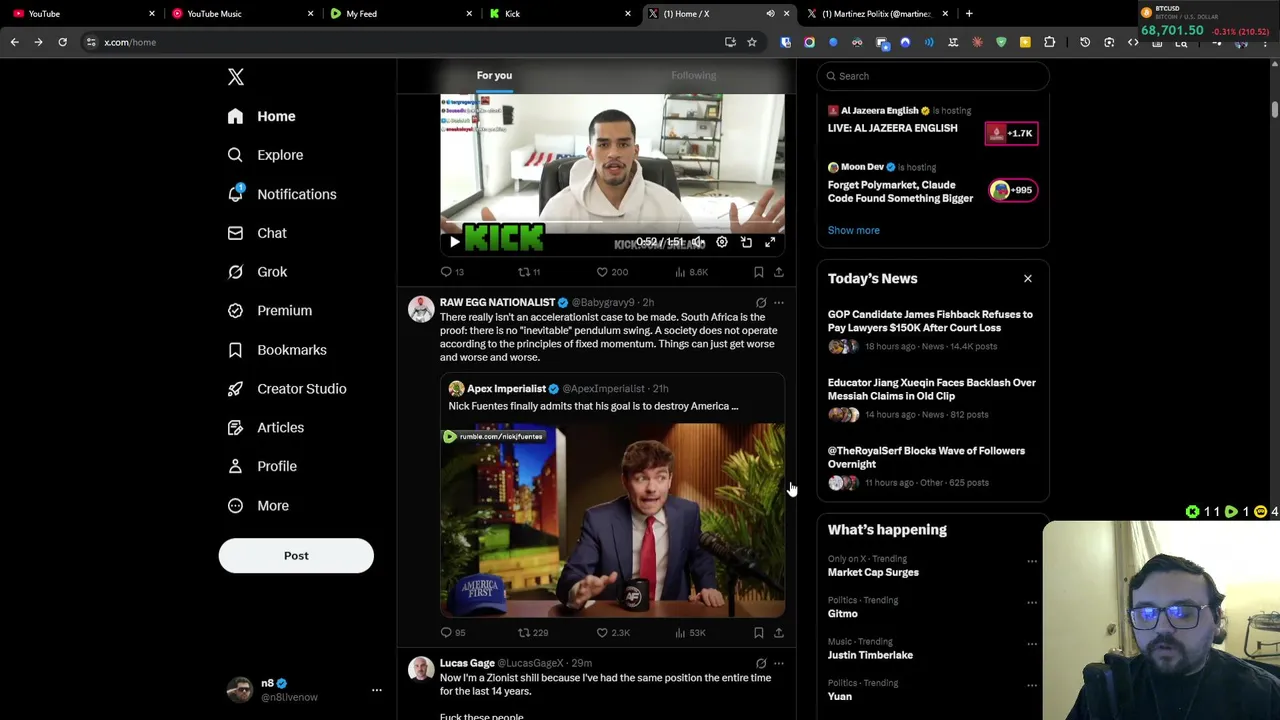Image resolution: width=1280 pixels, height=720 pixels.
Task: Reply to Kick video post with 13 replies
Action: pos(452,272)
